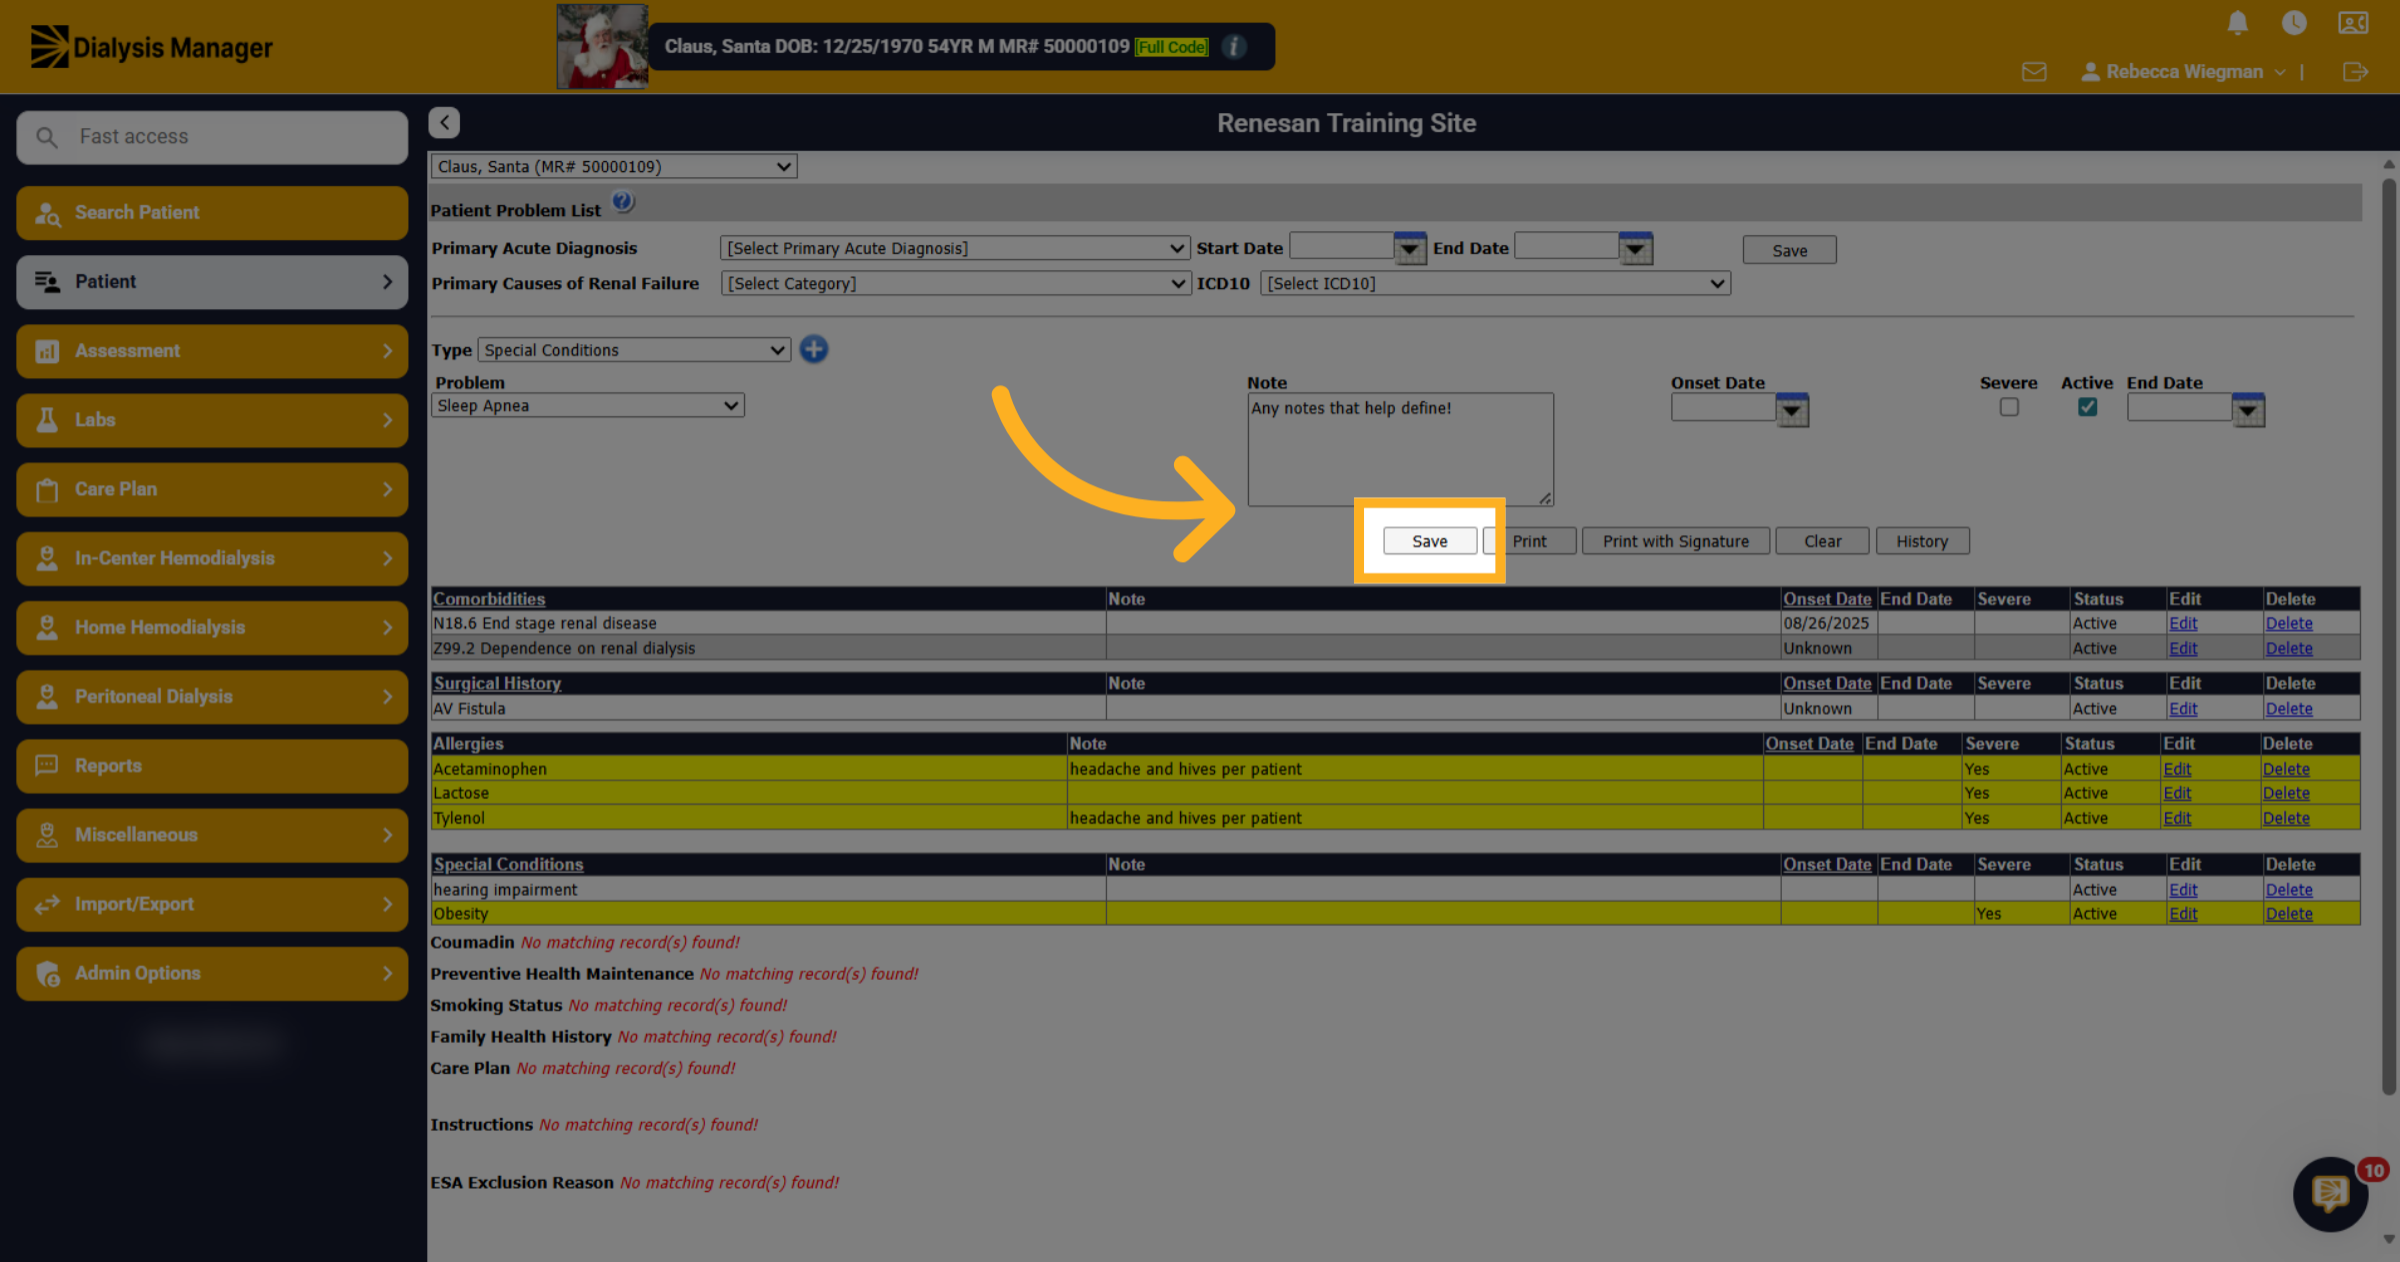This screenshot has width=2400, height=1262.
Task: Toggle the Severe checkbox
Action: [2009, 407]
